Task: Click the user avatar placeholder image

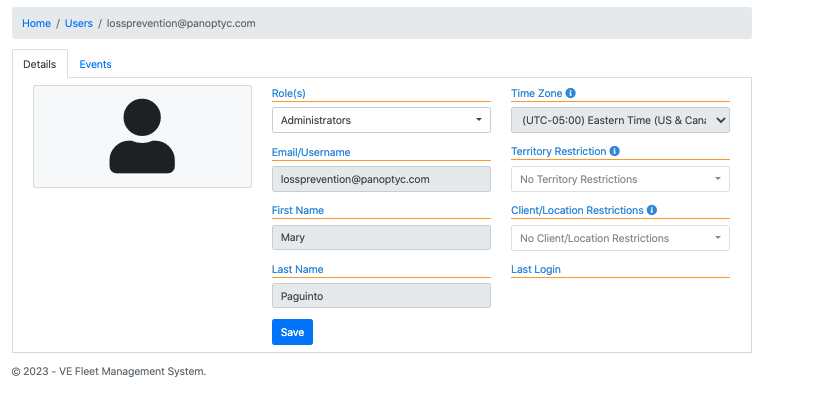Action: (142, 136)
